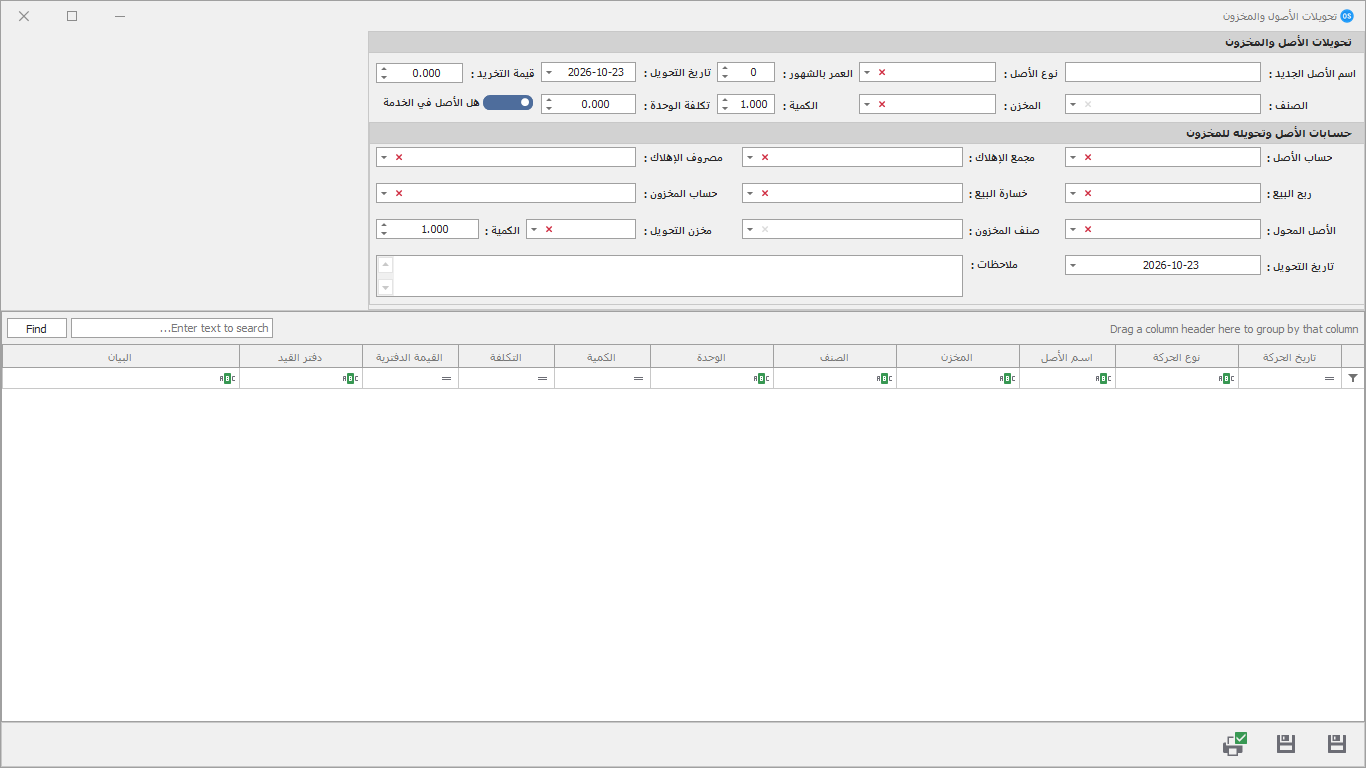Click the ABC filter icon under البيان column
This screenshot has width=1366, height=768.
pos(226,378)
